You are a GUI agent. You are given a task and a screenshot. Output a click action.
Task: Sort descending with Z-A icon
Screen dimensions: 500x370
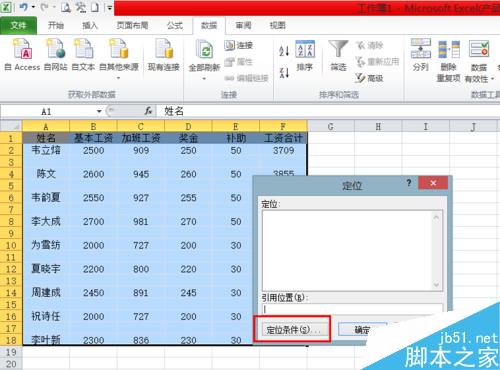pyautogui.click(x=284, y=72)
